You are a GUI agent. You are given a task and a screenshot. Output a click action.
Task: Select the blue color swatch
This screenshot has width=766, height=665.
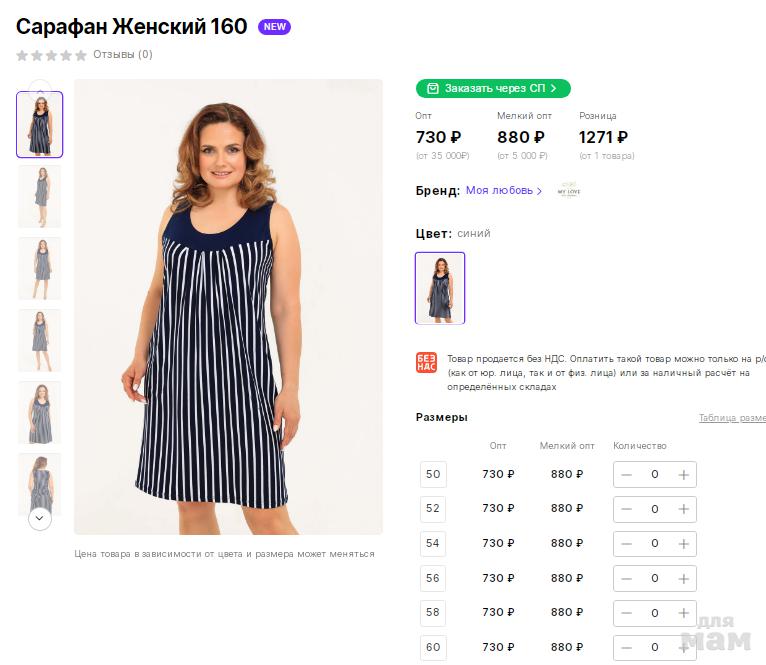(x=440, y=288)
